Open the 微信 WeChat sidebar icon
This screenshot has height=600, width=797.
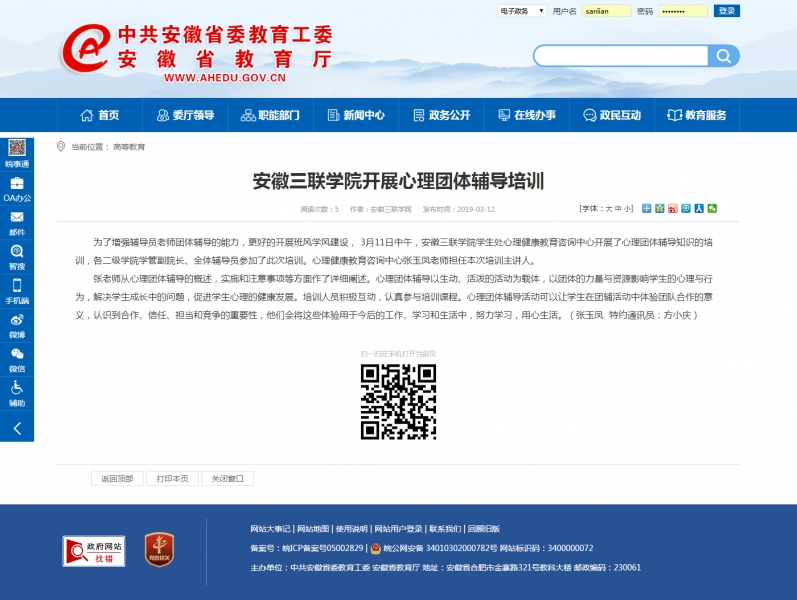pyautogui.click(x=17, y=359)
